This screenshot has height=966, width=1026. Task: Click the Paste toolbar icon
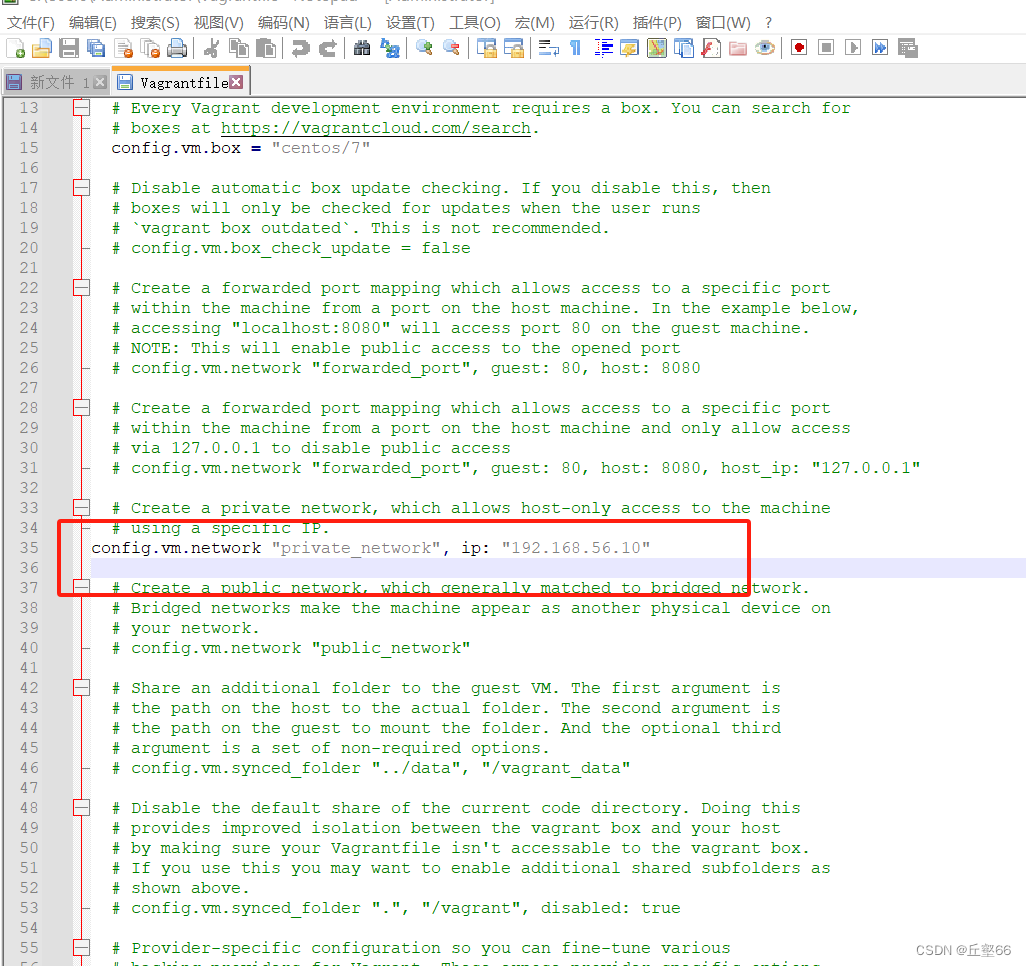pos(266,48)
